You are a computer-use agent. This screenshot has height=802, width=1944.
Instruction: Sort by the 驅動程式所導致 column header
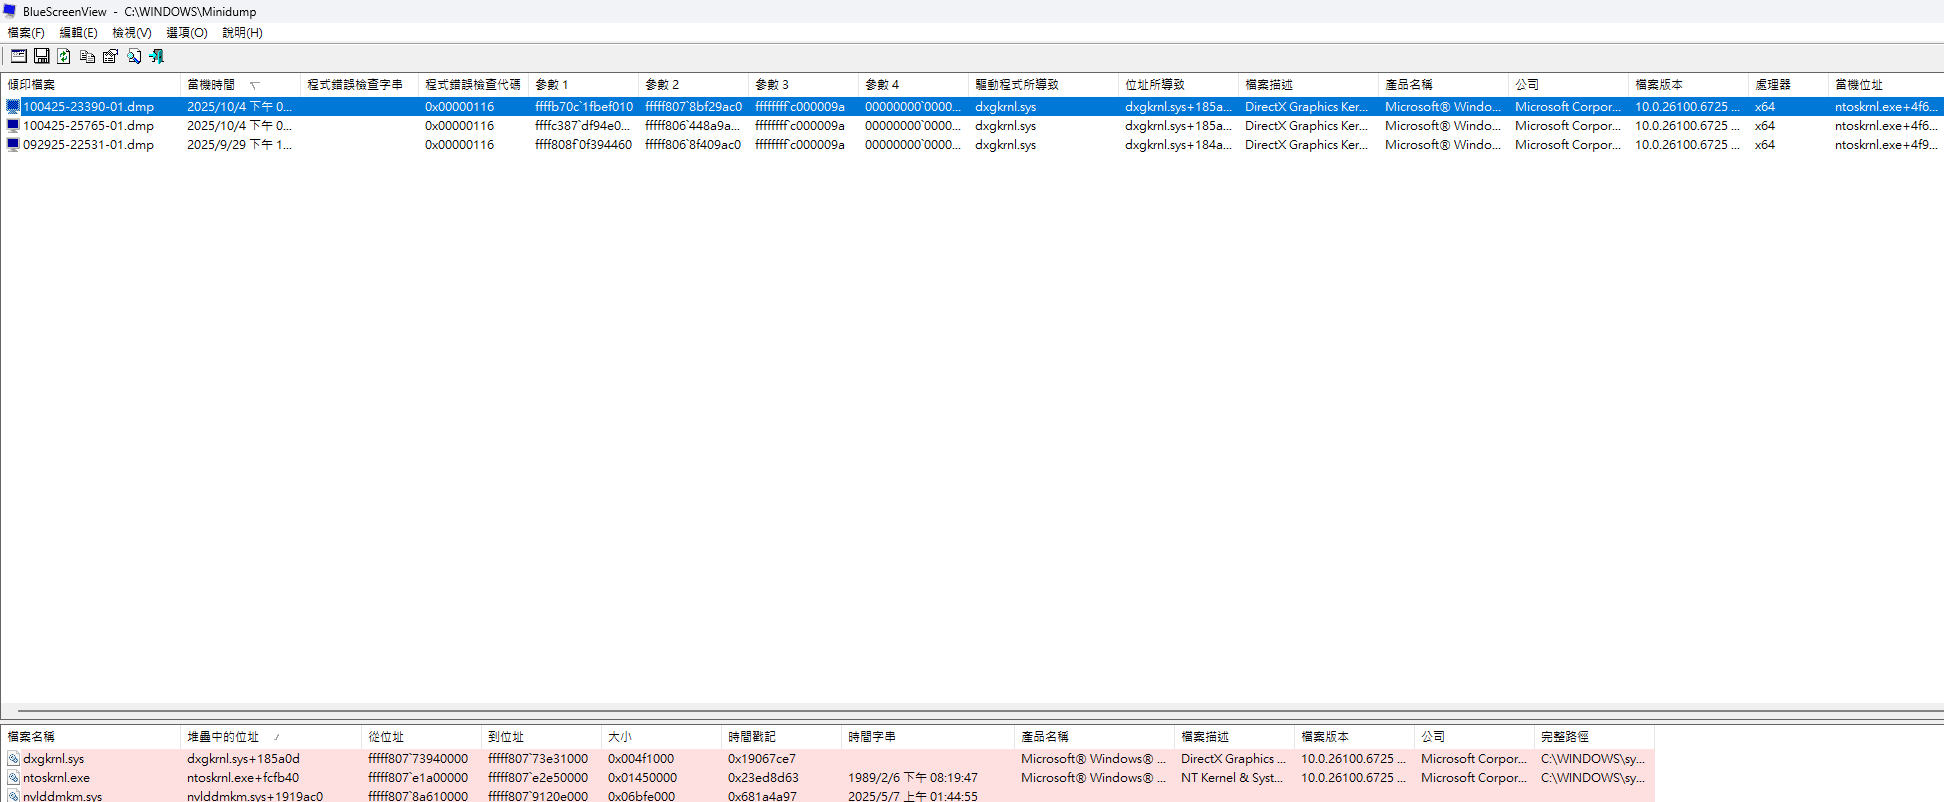pyautogui.click(x=1043, y=84)
